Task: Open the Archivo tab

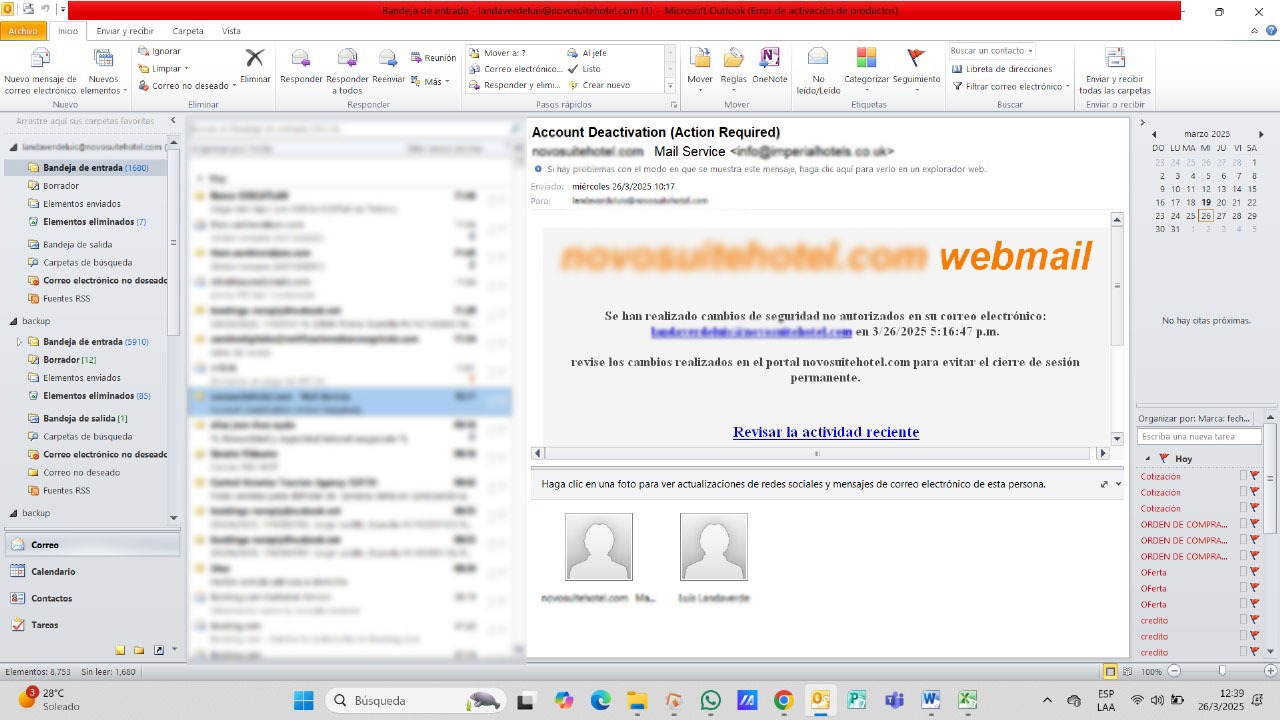Action: pyautogui.click(x=23, y=31)
